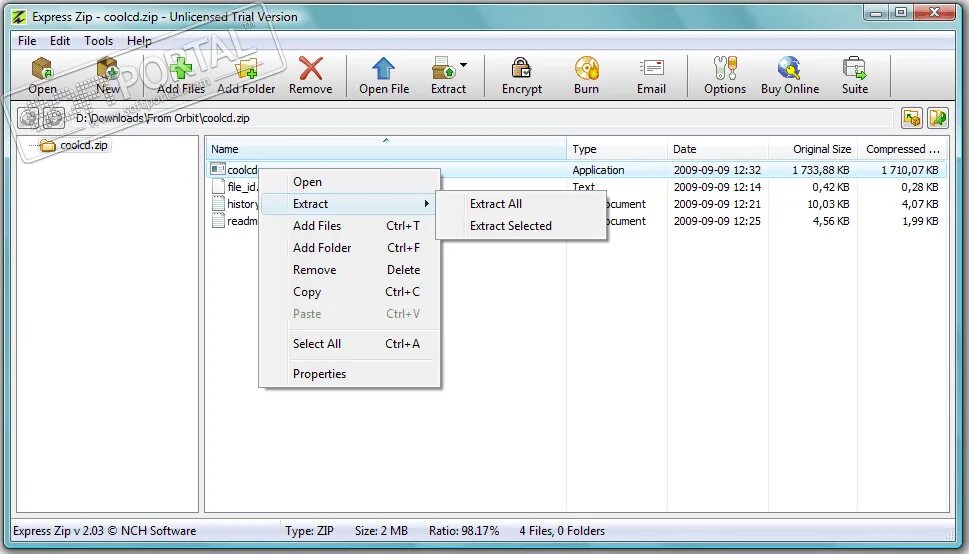Click the date 2009-09-09 12:25
This screenshot has height=554, width=969.
[x=717, y=221]
